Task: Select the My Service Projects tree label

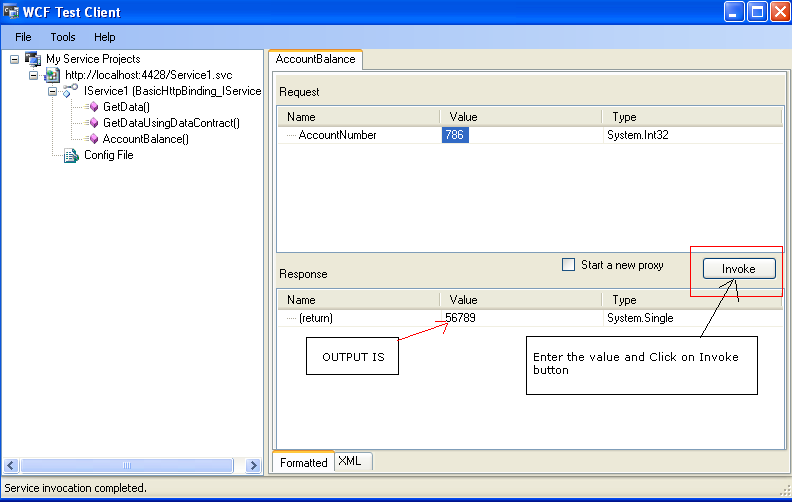Action: [x=93, y=59]
